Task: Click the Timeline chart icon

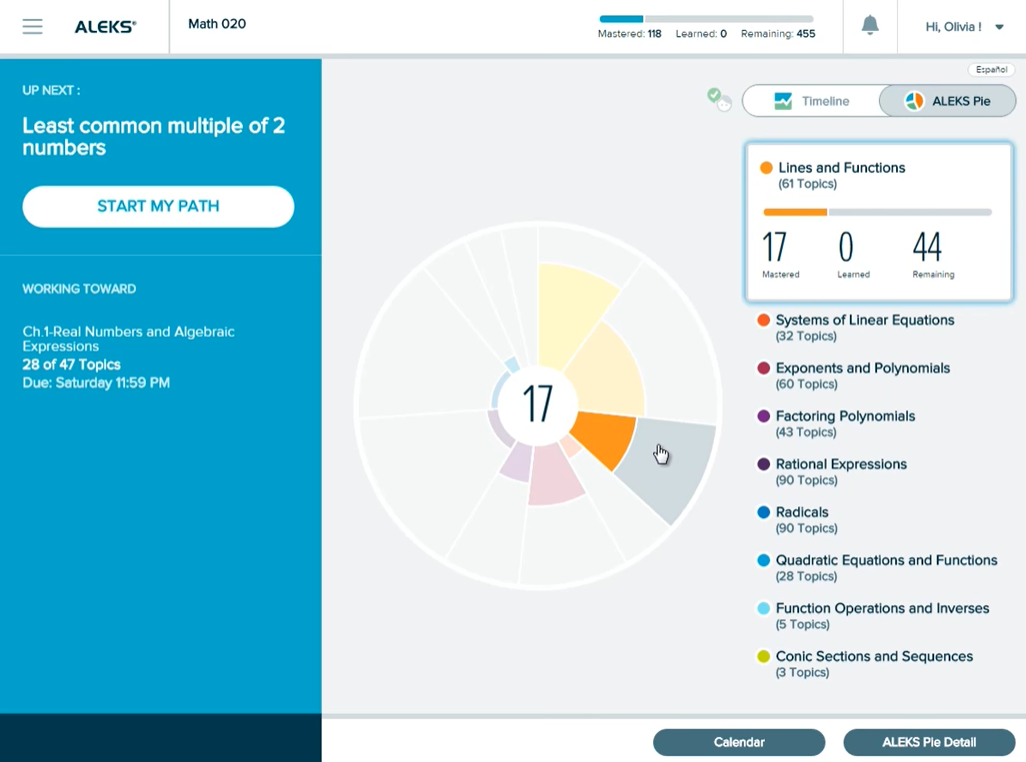Action: (x=783, y=101)
